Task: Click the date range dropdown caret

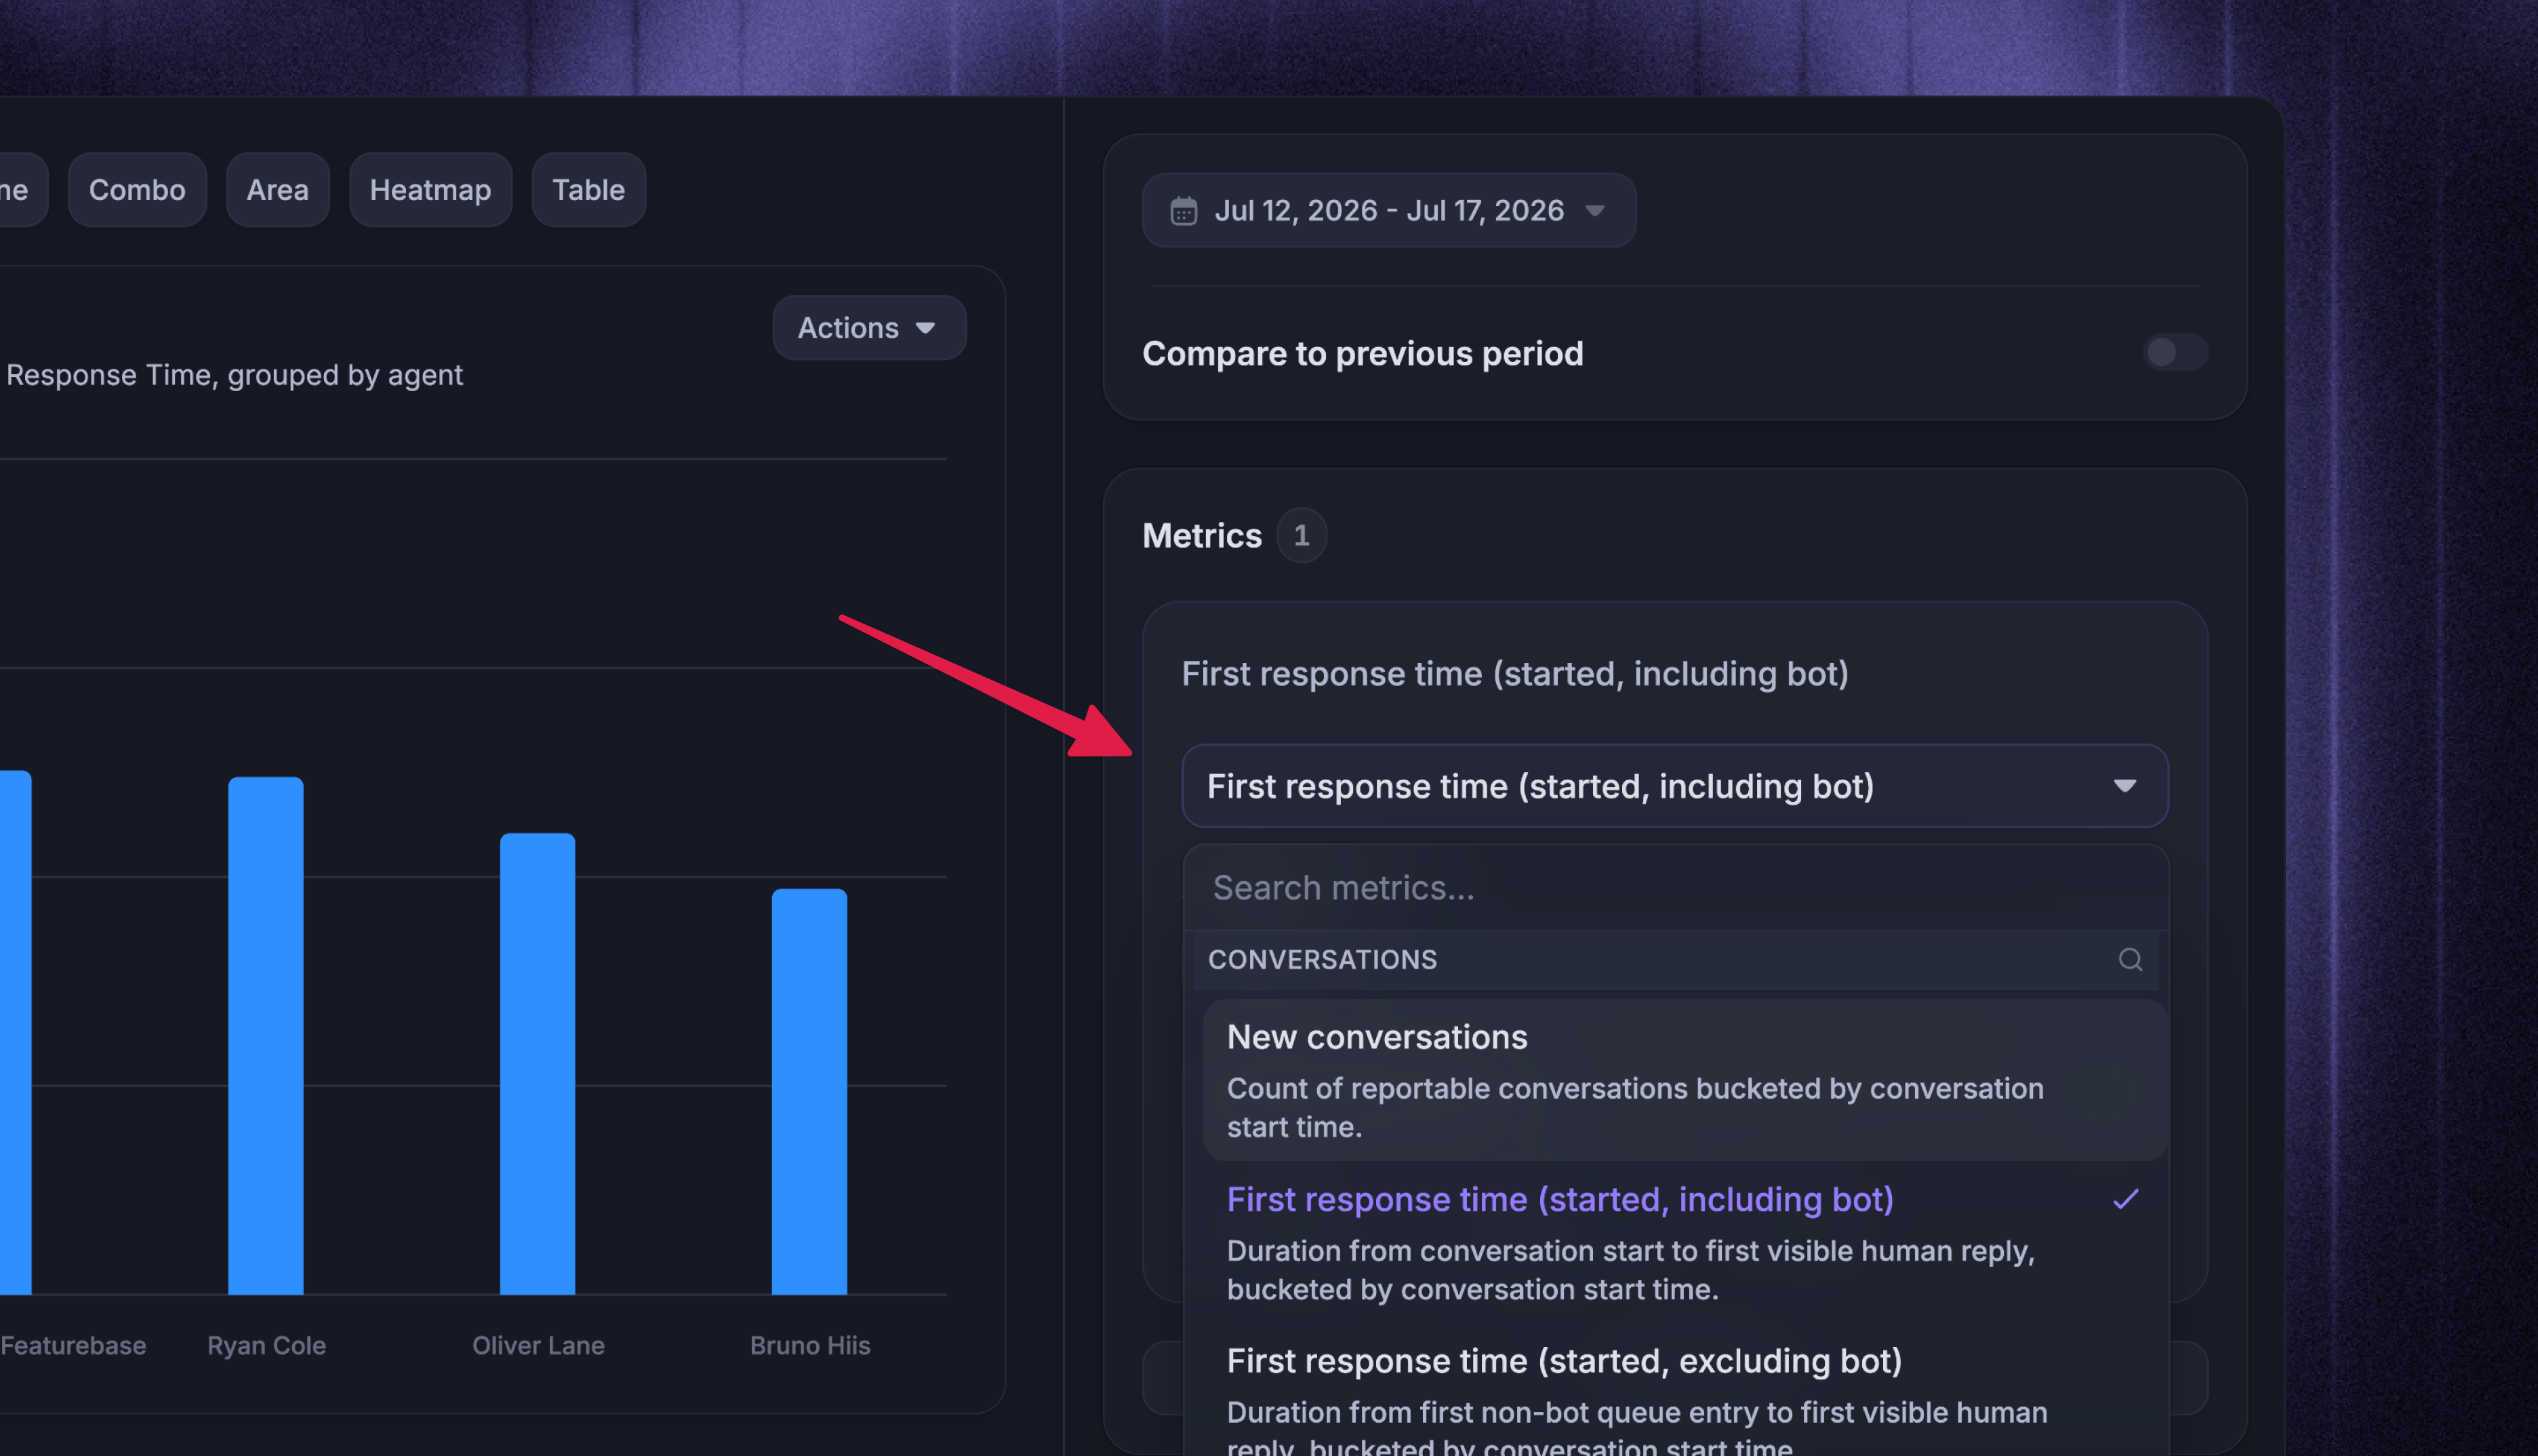Action: point(1595,211)
